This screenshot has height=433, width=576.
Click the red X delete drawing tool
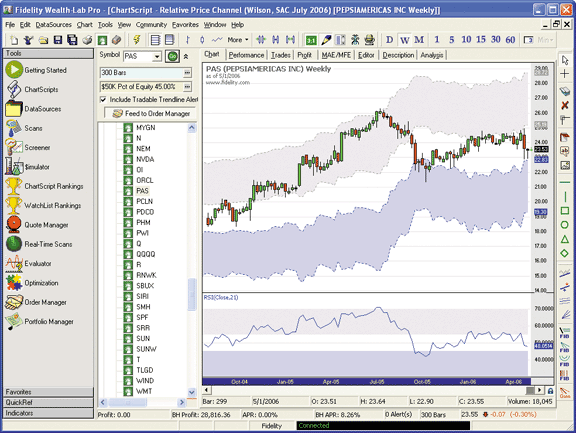pyautogui.click(x=565, y=105)
